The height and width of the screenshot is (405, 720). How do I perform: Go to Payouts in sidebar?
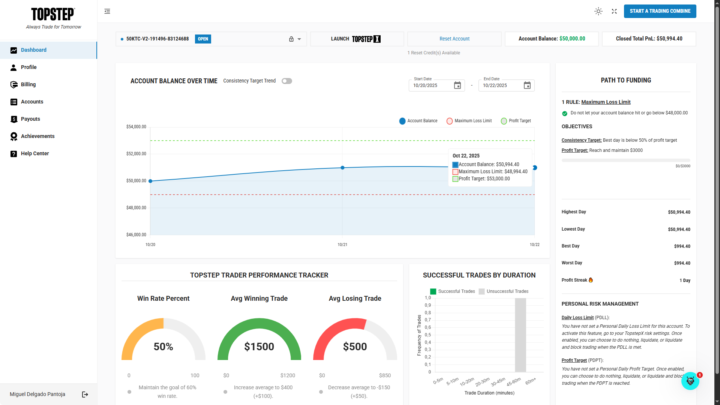(31, 118)
